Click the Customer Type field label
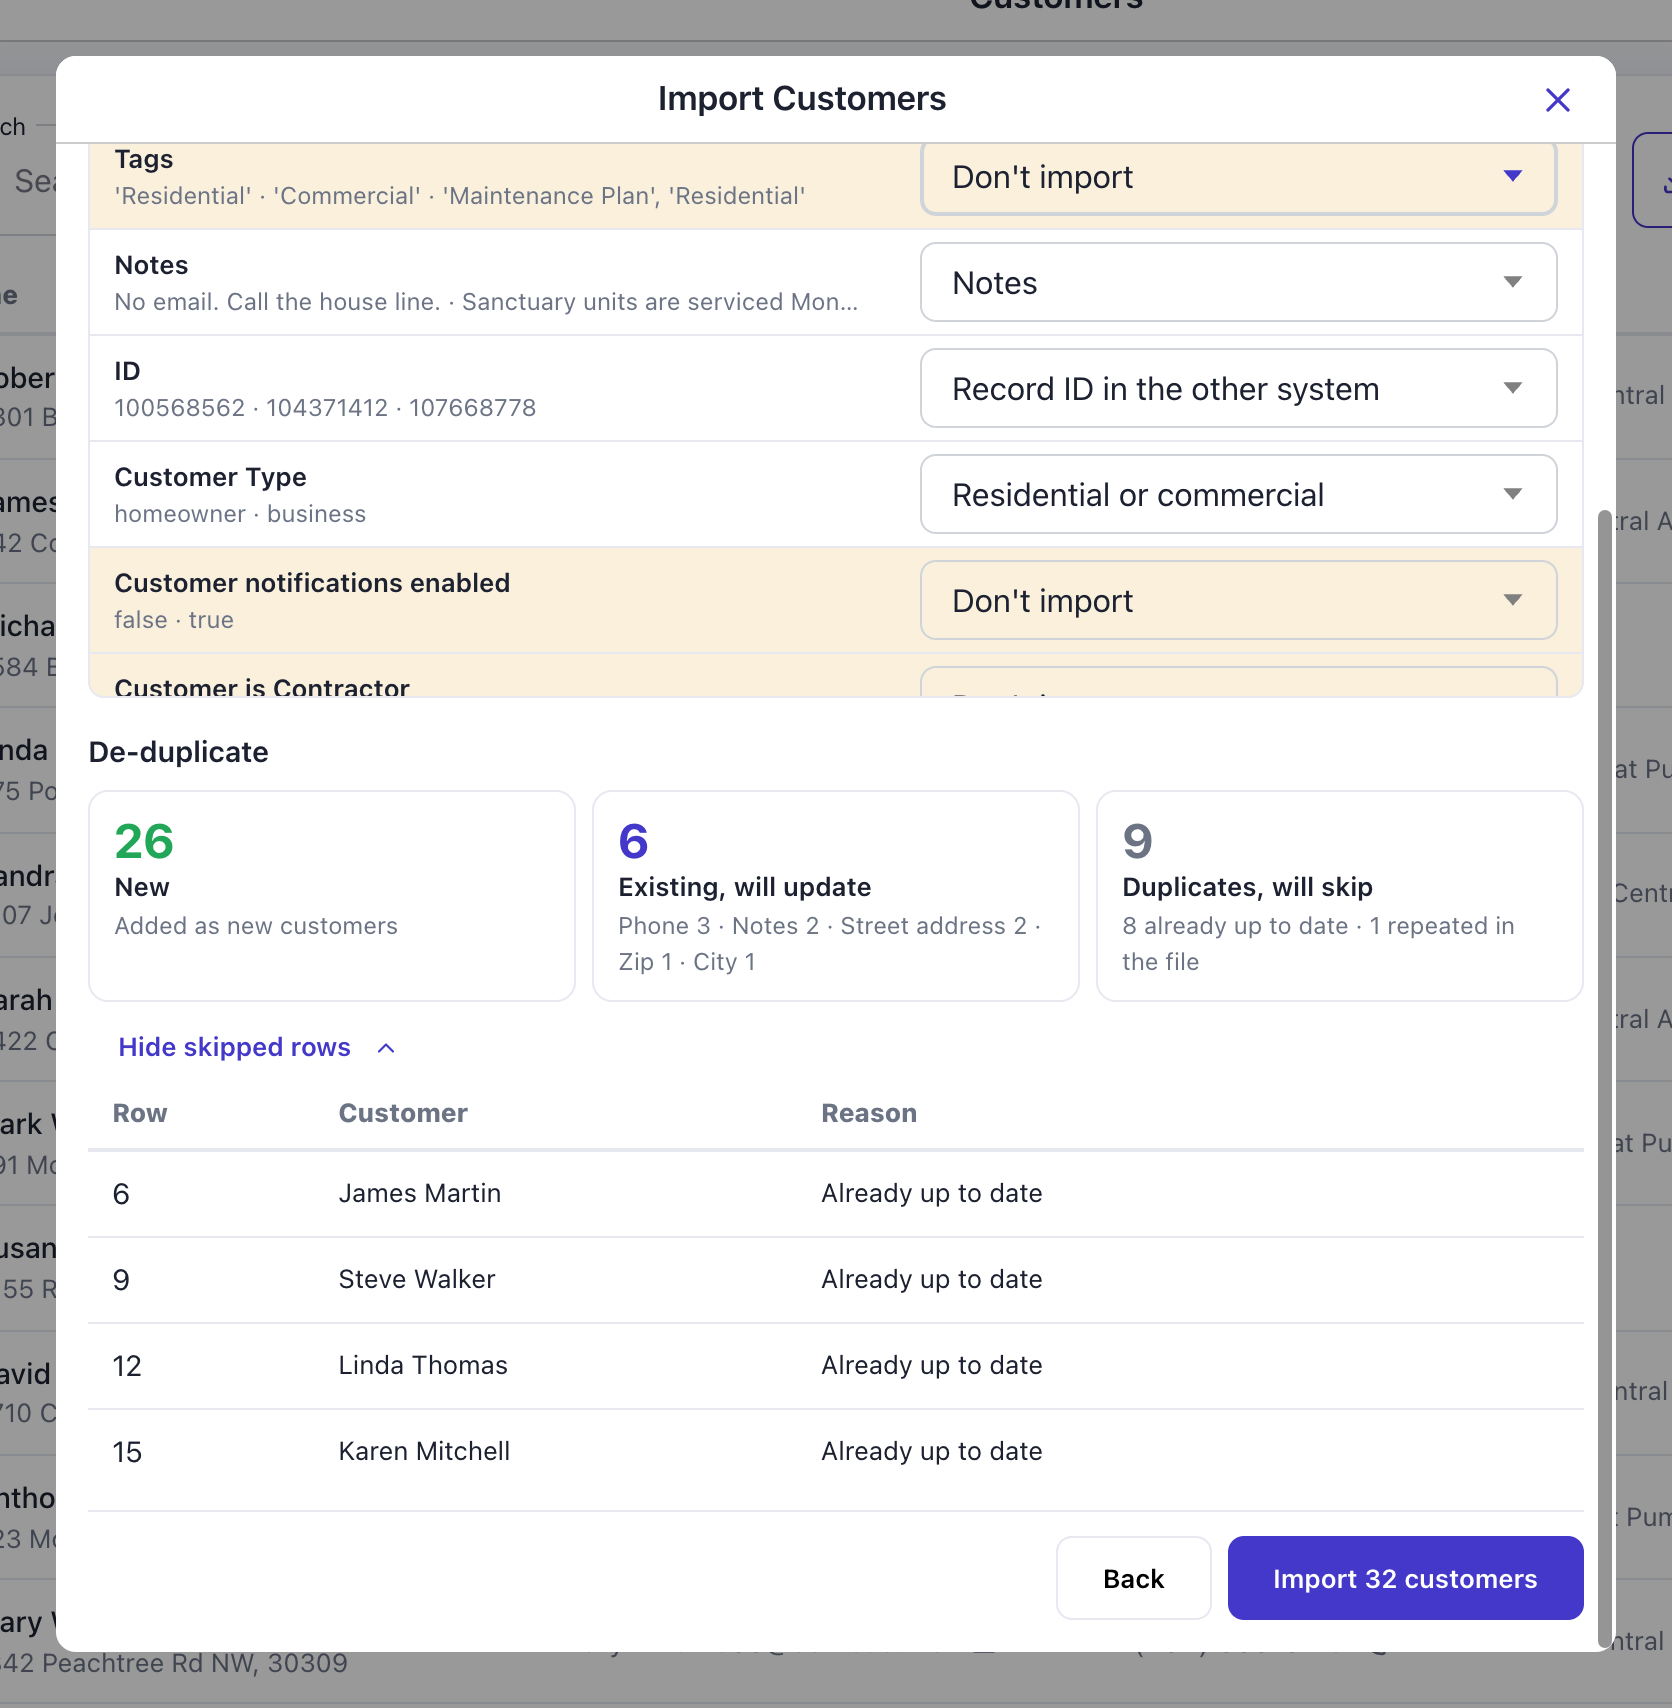Image resolution: width=1672 pixels, height=1708 pixels. (211, 477)
